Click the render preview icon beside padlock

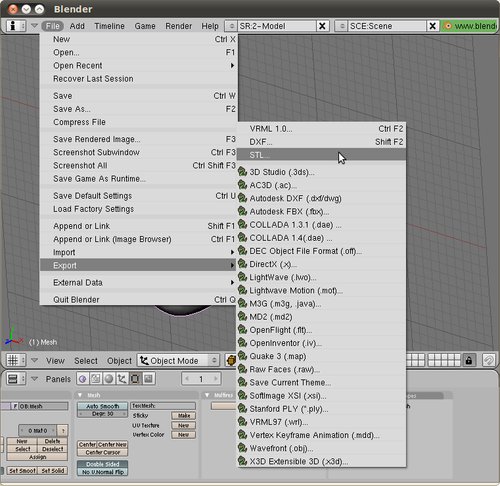[x=489, y=360]
